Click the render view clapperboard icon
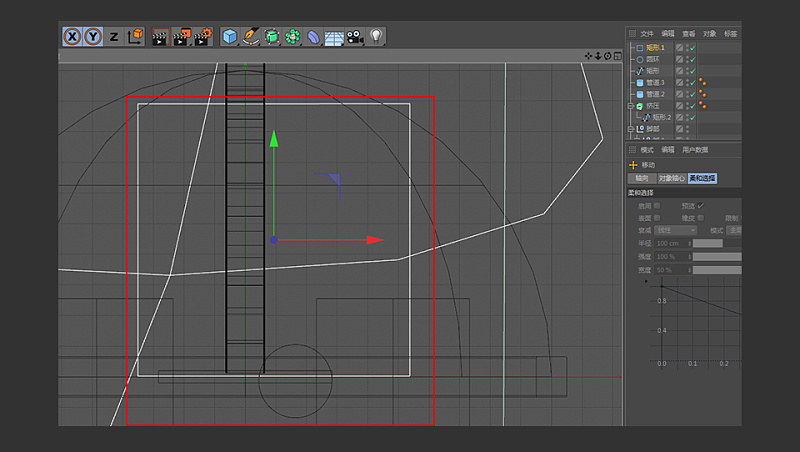Viewport: 800px width, 452px height. pyautogui.click(x=159, y=37)
